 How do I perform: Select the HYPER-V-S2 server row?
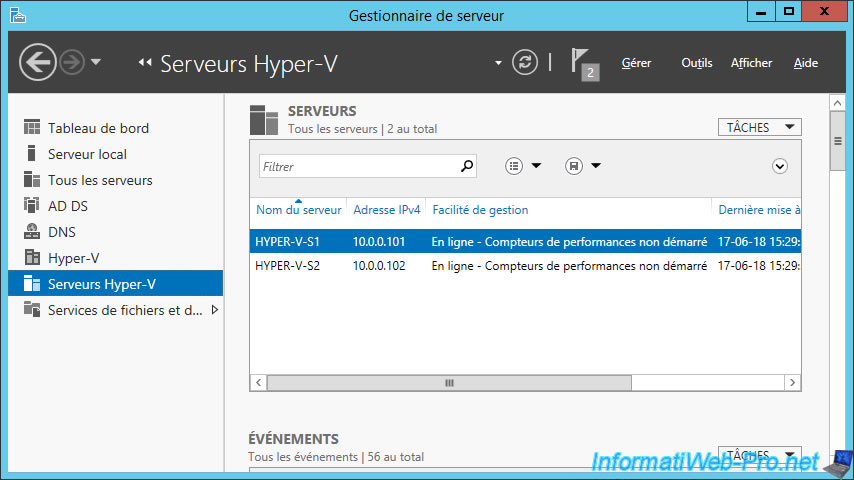point(525,265)
